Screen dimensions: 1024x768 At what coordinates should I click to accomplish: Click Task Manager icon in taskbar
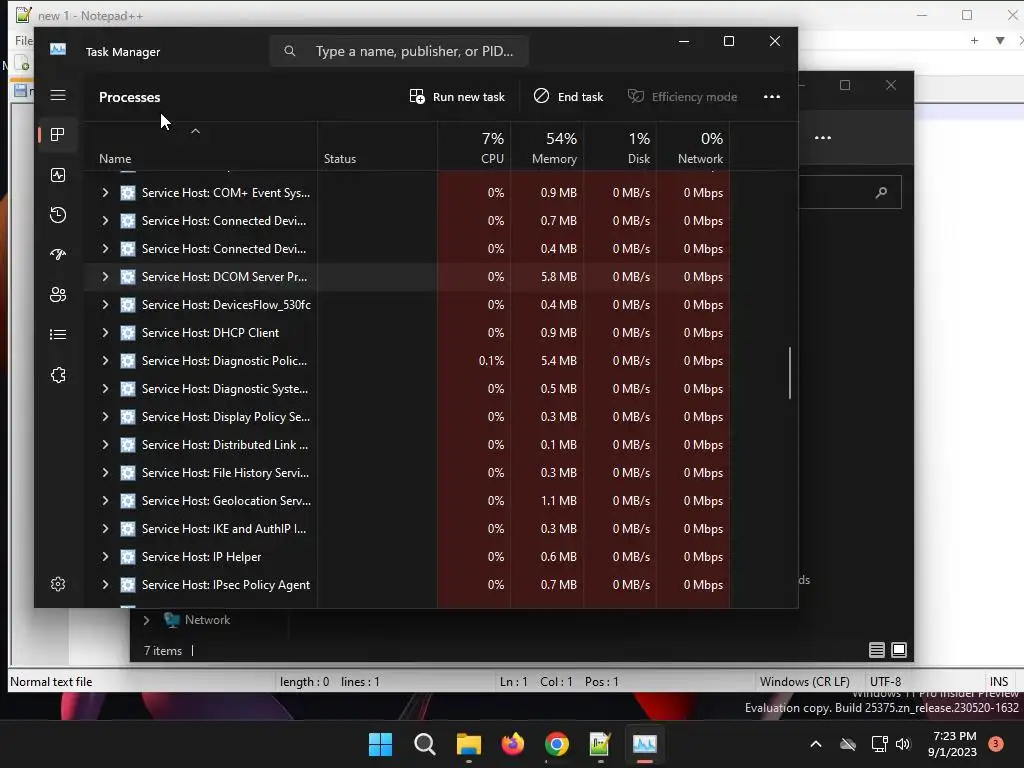point(645,744)
